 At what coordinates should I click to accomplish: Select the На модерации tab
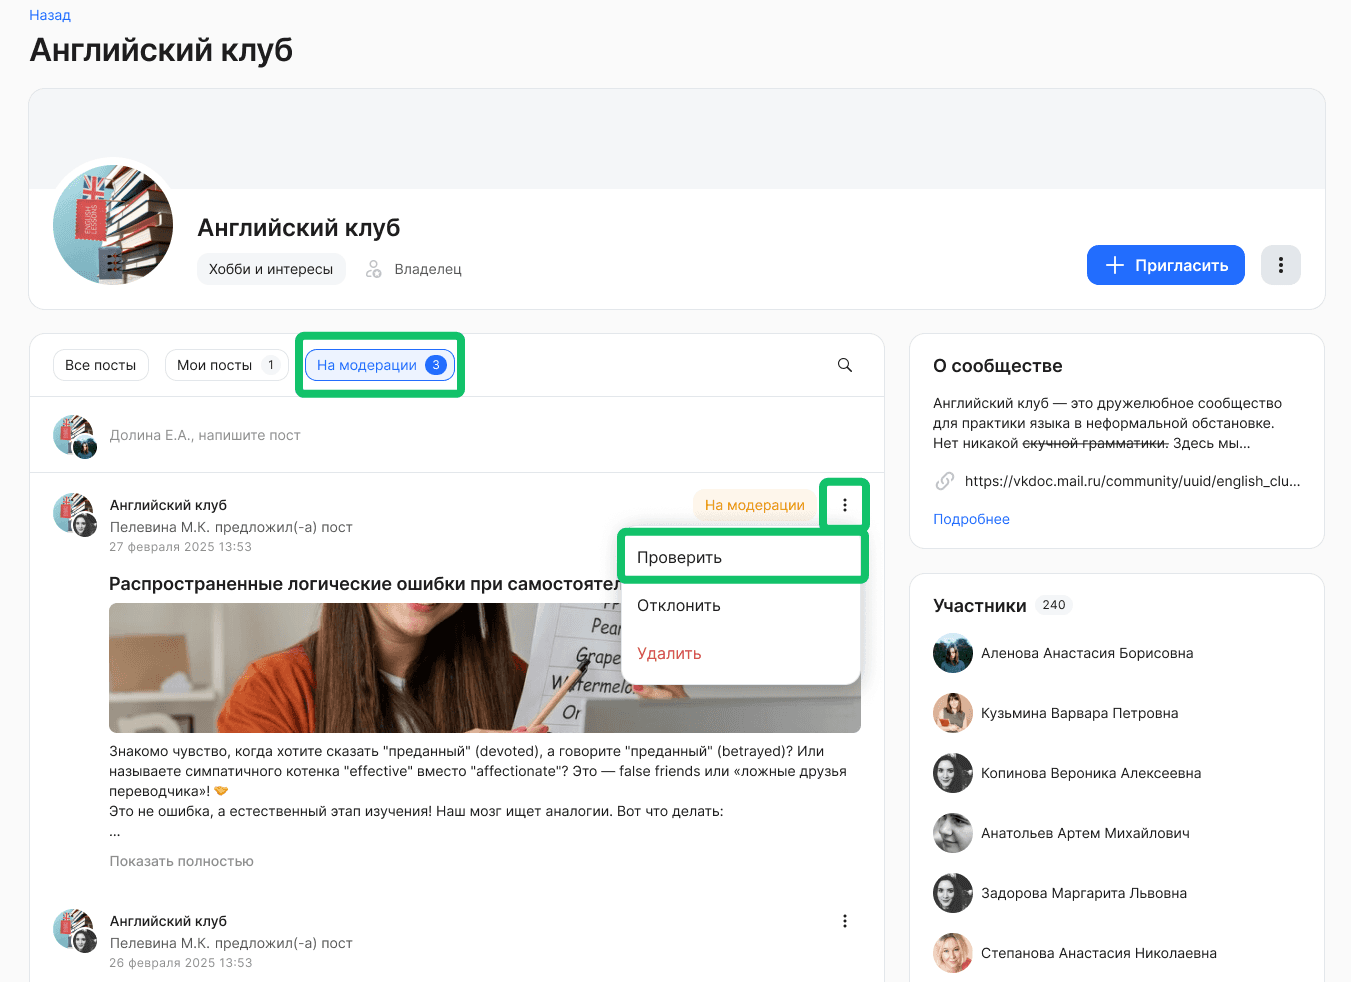[380, 365]
